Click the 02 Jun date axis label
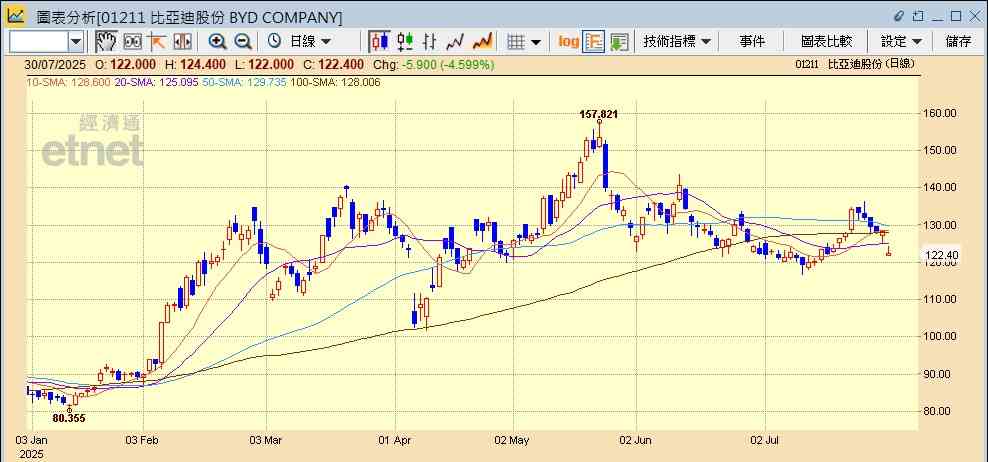 (x=636, y=439)
